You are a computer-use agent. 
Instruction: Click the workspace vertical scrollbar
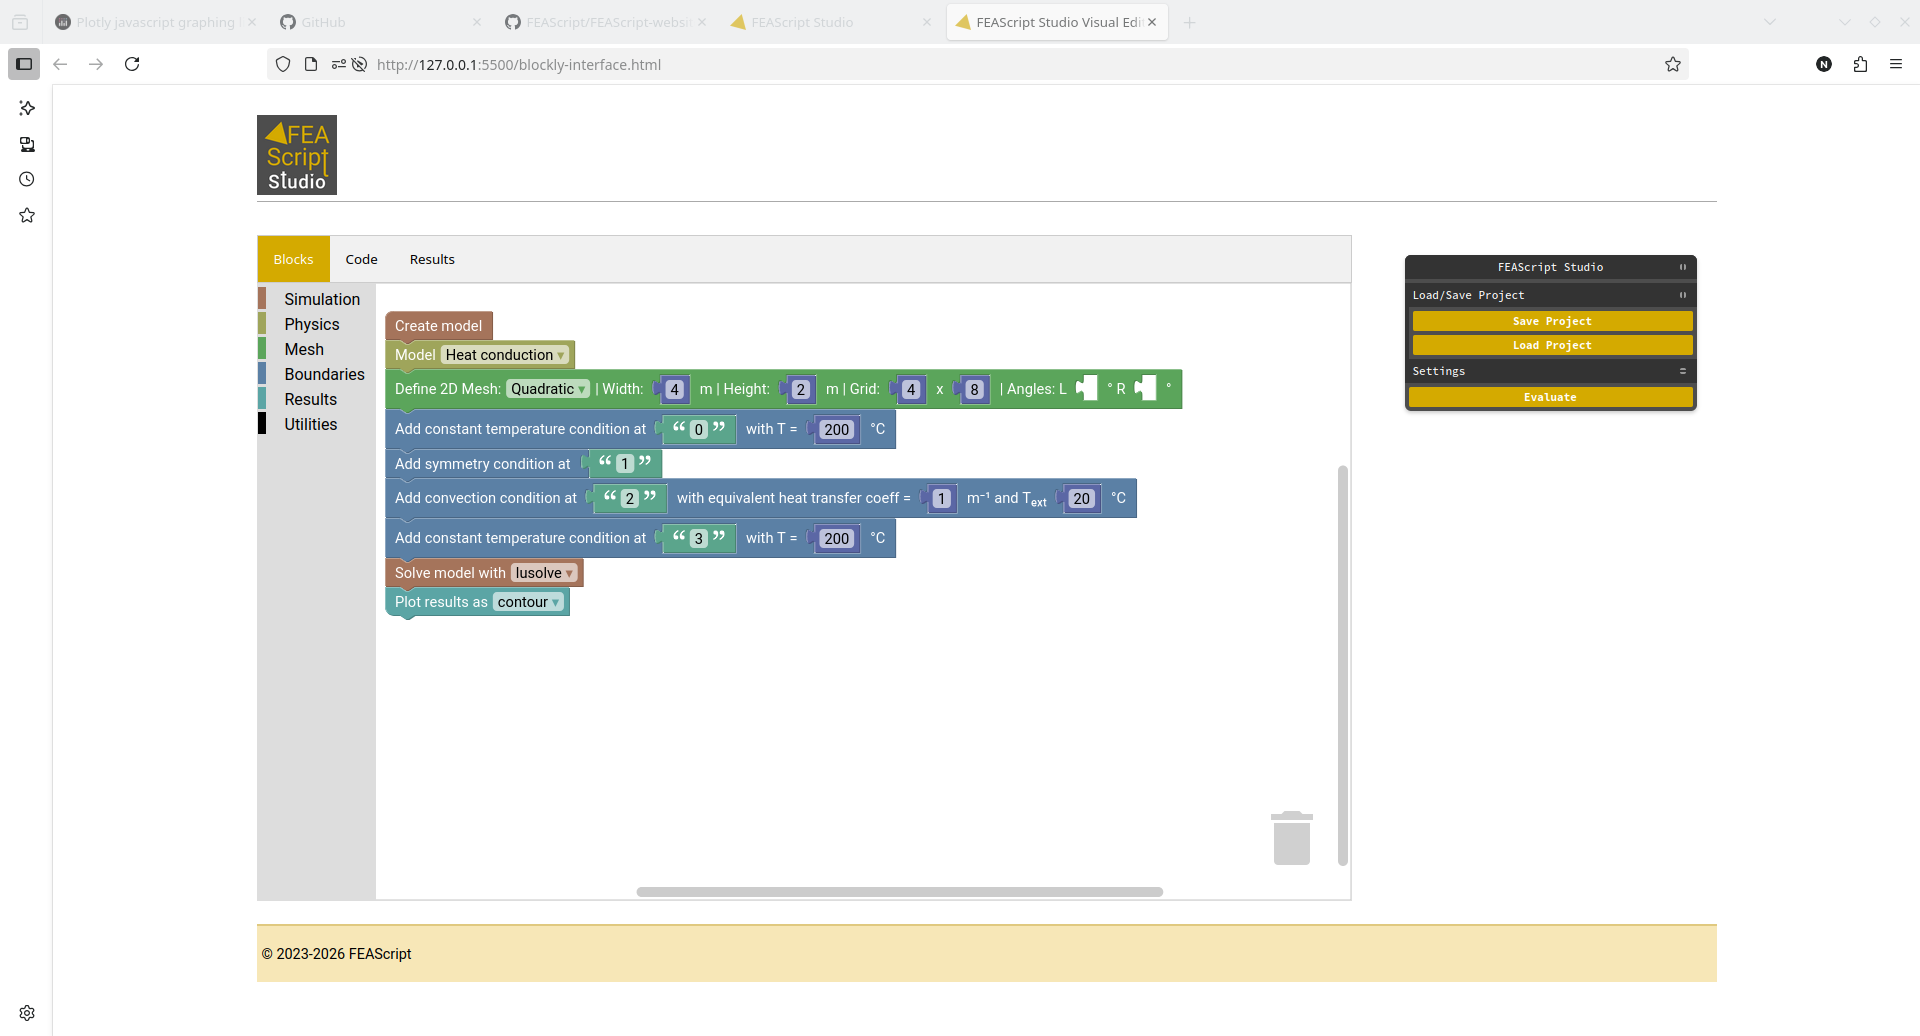(x=1342, y=665)
